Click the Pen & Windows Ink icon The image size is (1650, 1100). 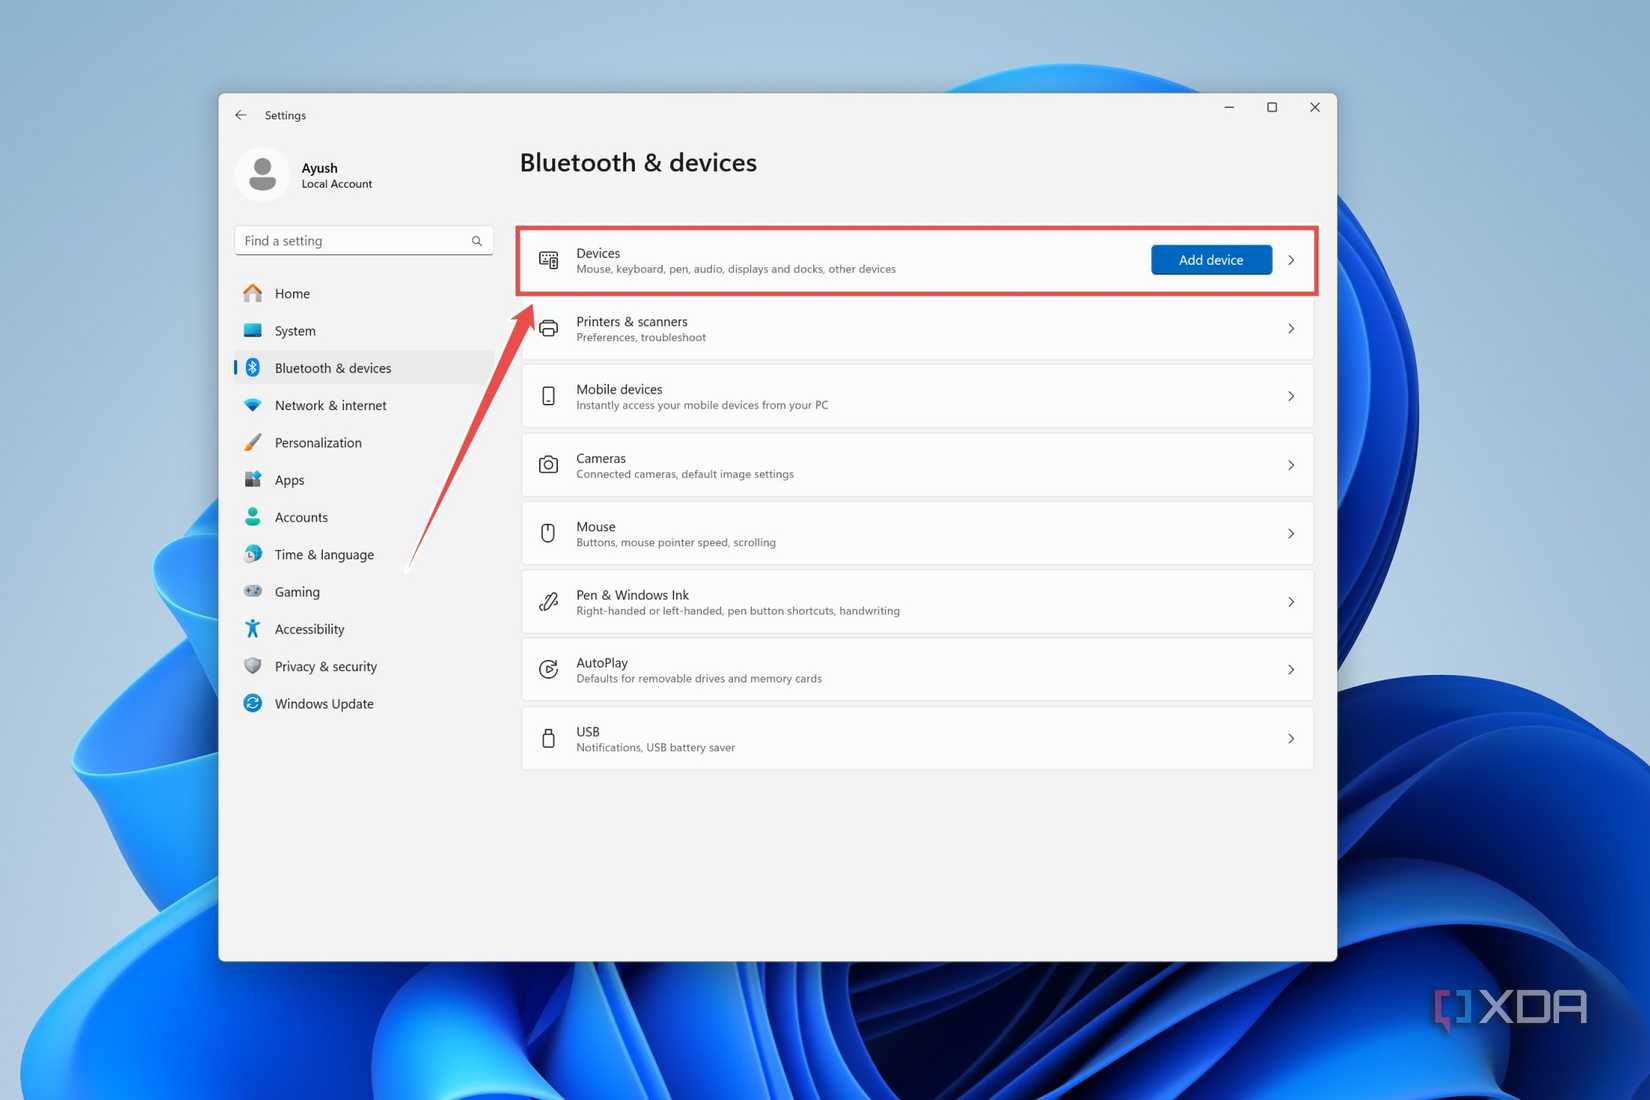(x=548, y=602)
